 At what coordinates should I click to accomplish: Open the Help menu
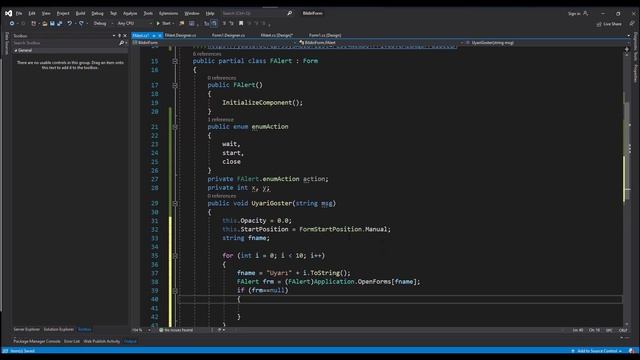(210, 13)
